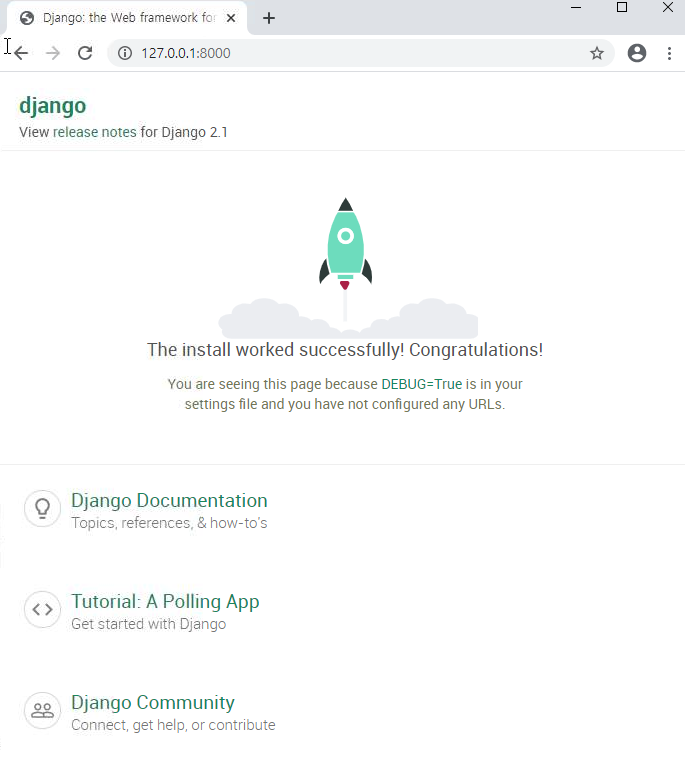Maximize the browser window
The width and height of the screenshot is (685, 780).
[622, 7]
